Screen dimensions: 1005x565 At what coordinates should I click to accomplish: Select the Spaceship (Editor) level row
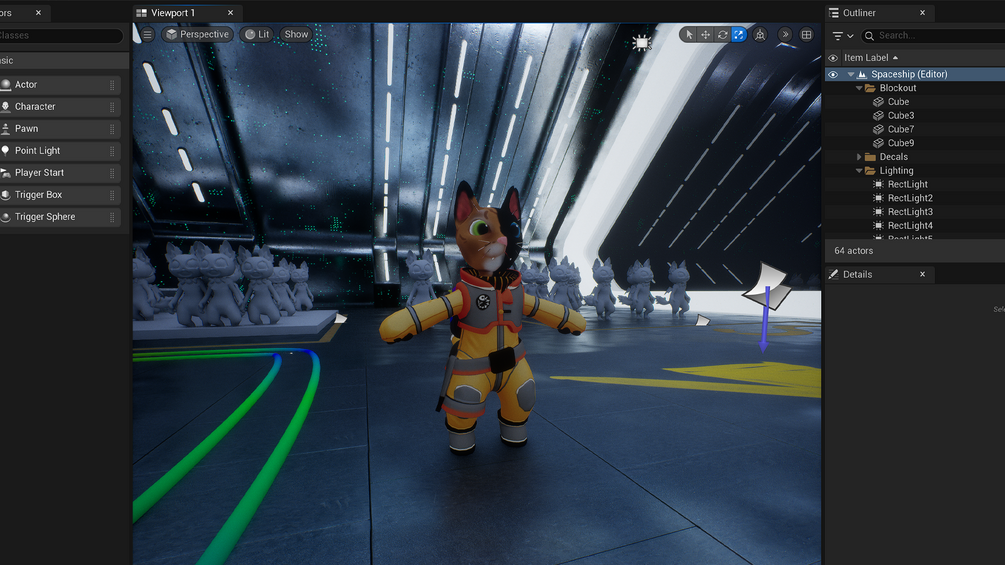pyautogui.click(x=915, y=74)
